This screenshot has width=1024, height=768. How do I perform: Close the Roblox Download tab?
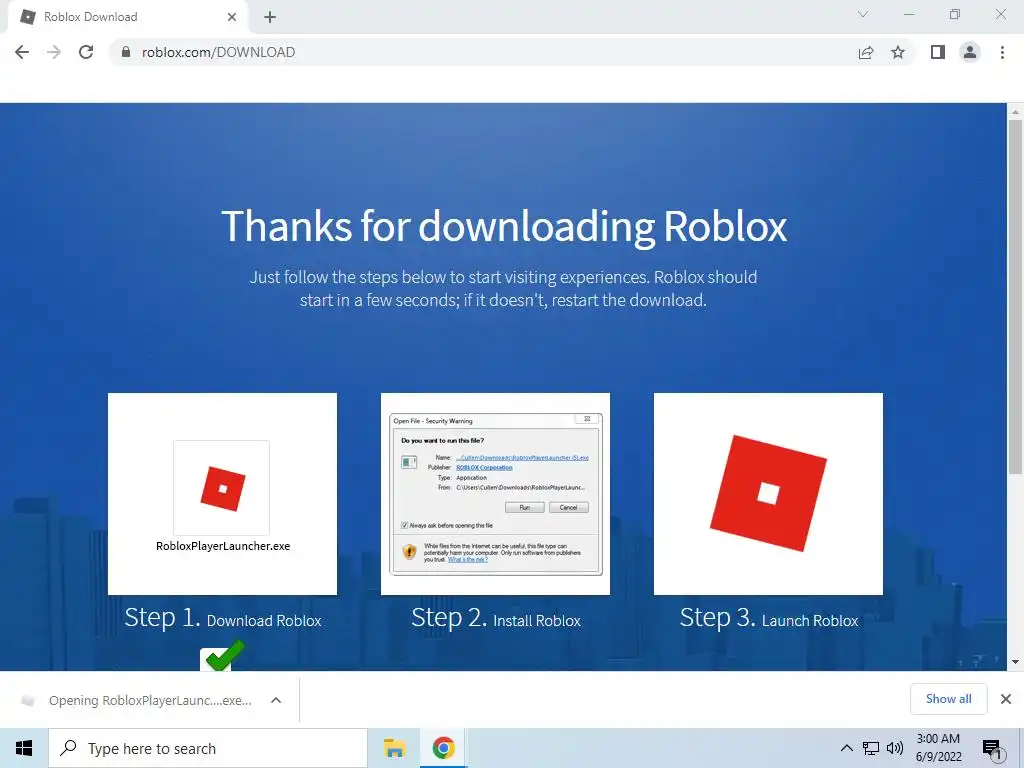point(232,17)
